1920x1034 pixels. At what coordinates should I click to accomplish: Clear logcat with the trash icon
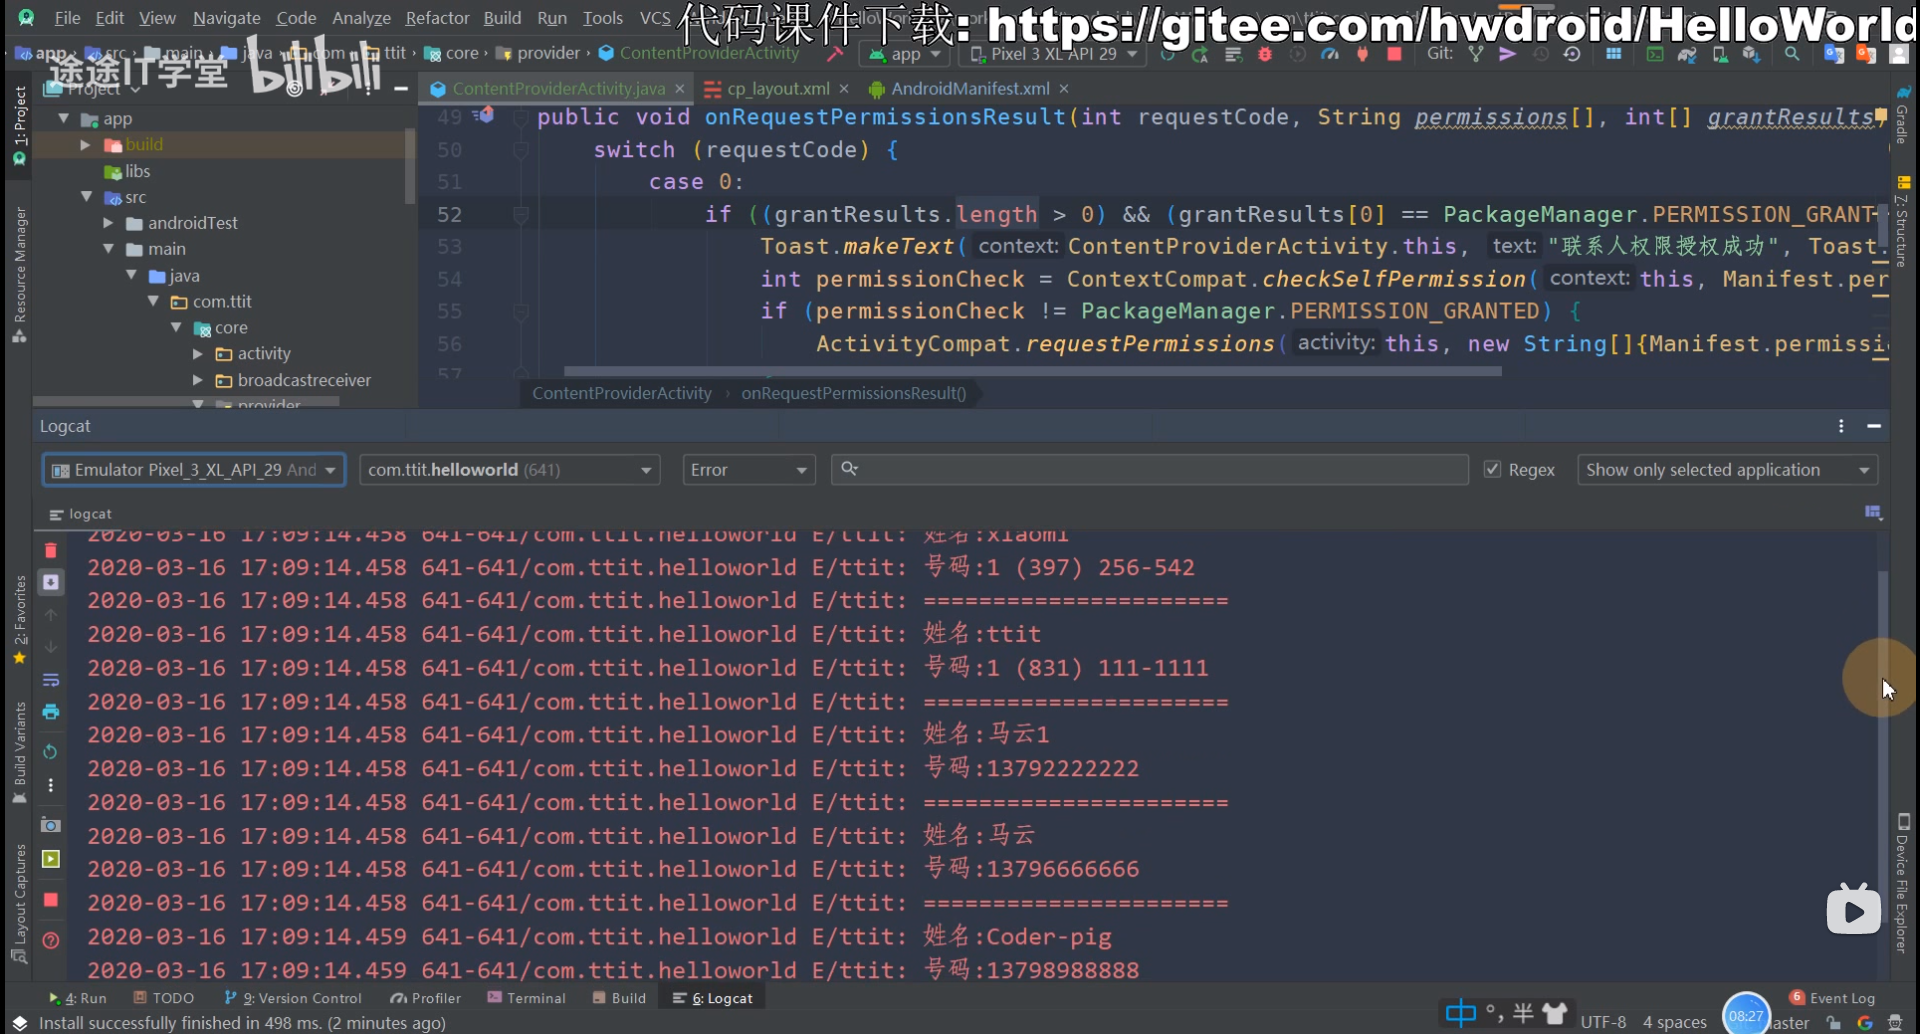(51, 551)
